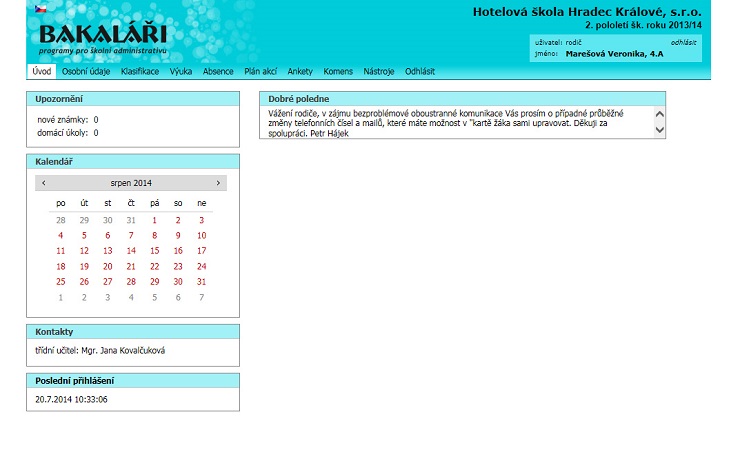Viewport: 740px width, 472px height.
Task: Select gray July 29 in calendar
Action: pyautogui.click(x=84, y=220)
